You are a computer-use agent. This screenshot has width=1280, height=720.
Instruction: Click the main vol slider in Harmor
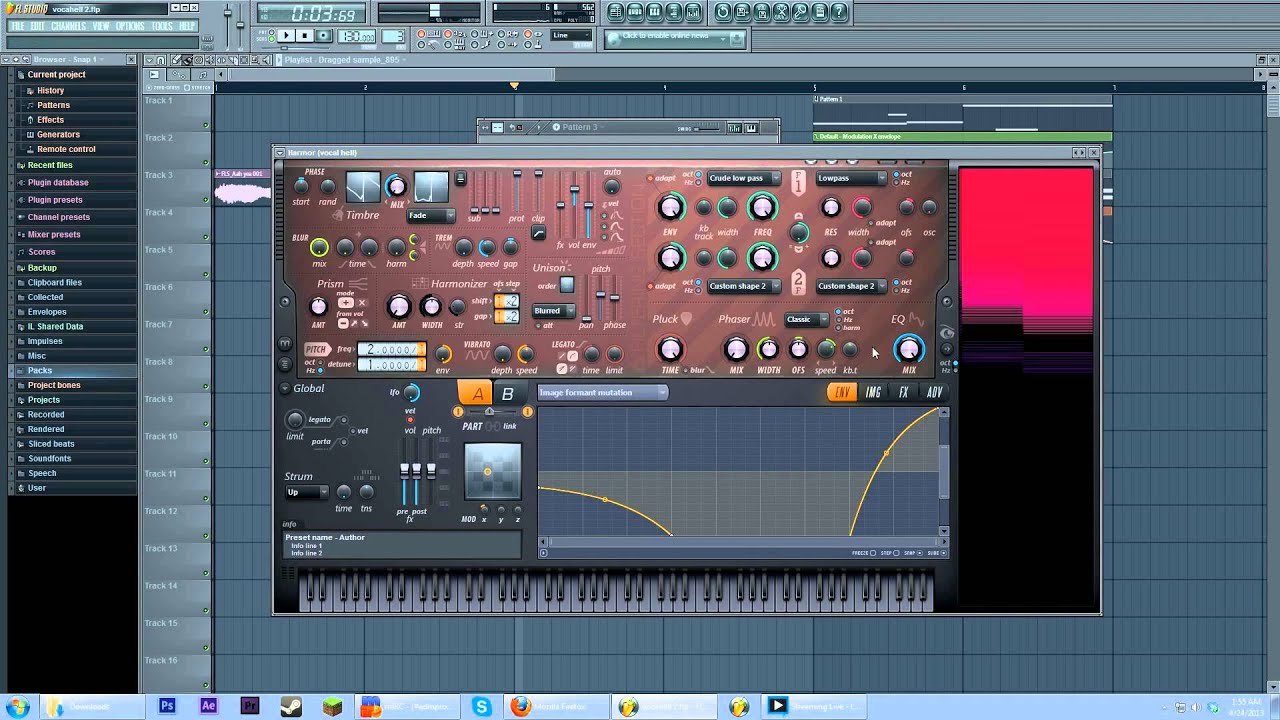574,207
